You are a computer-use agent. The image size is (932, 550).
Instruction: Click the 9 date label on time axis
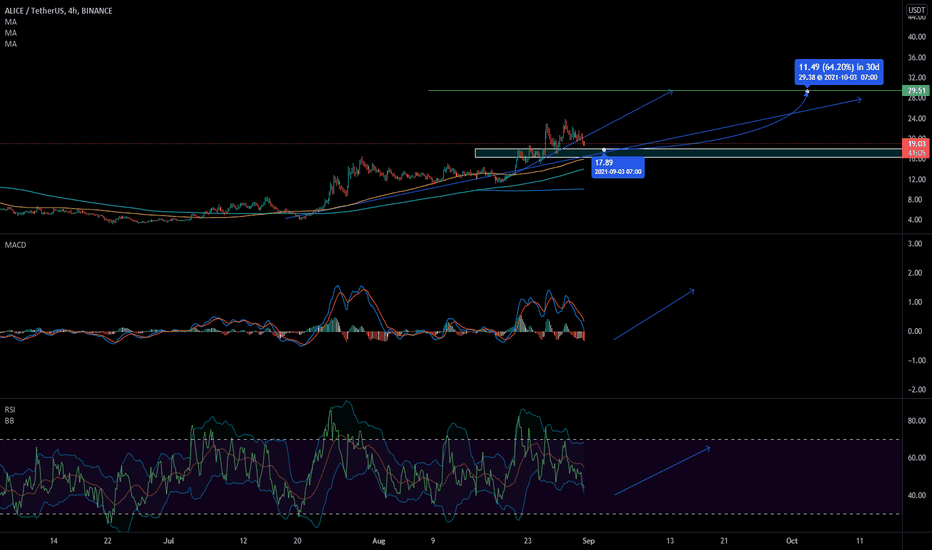coord(433,541)
